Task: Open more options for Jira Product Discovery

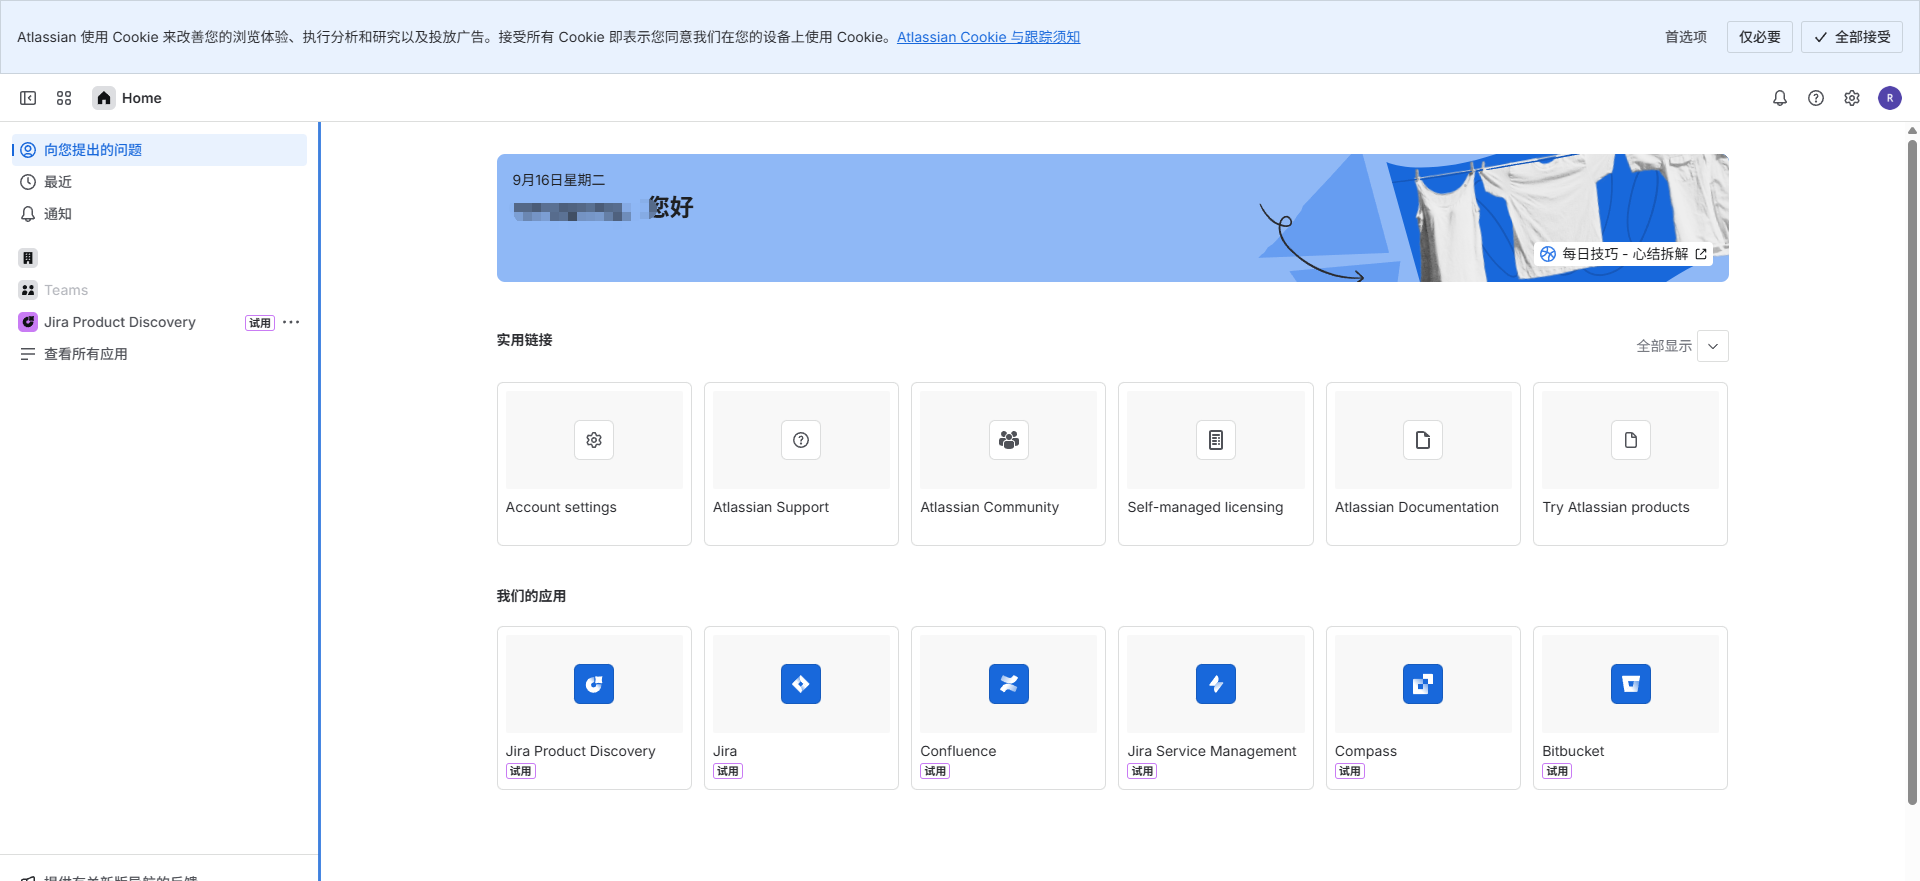Action: (x=291, y=322)
